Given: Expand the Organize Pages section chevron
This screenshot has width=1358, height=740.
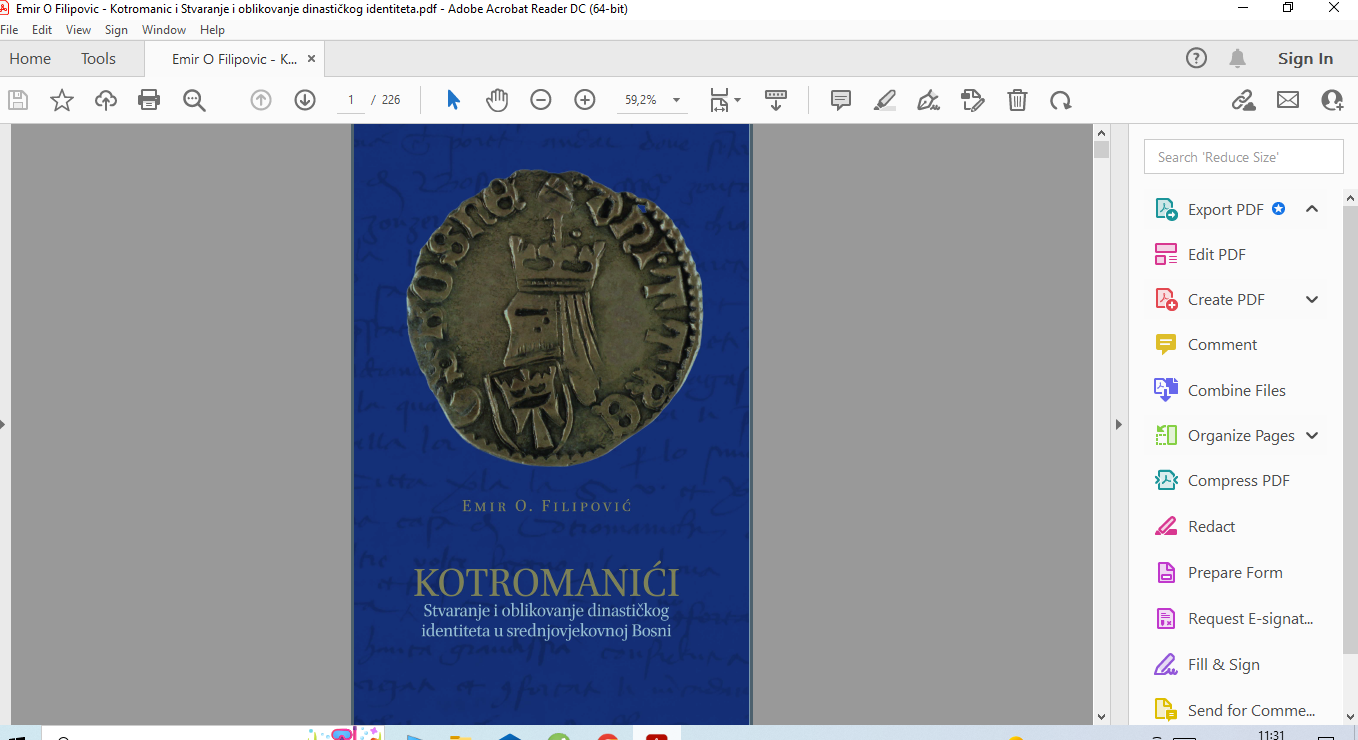Looking at the screenshot, I should click(x=1312, y=435).
